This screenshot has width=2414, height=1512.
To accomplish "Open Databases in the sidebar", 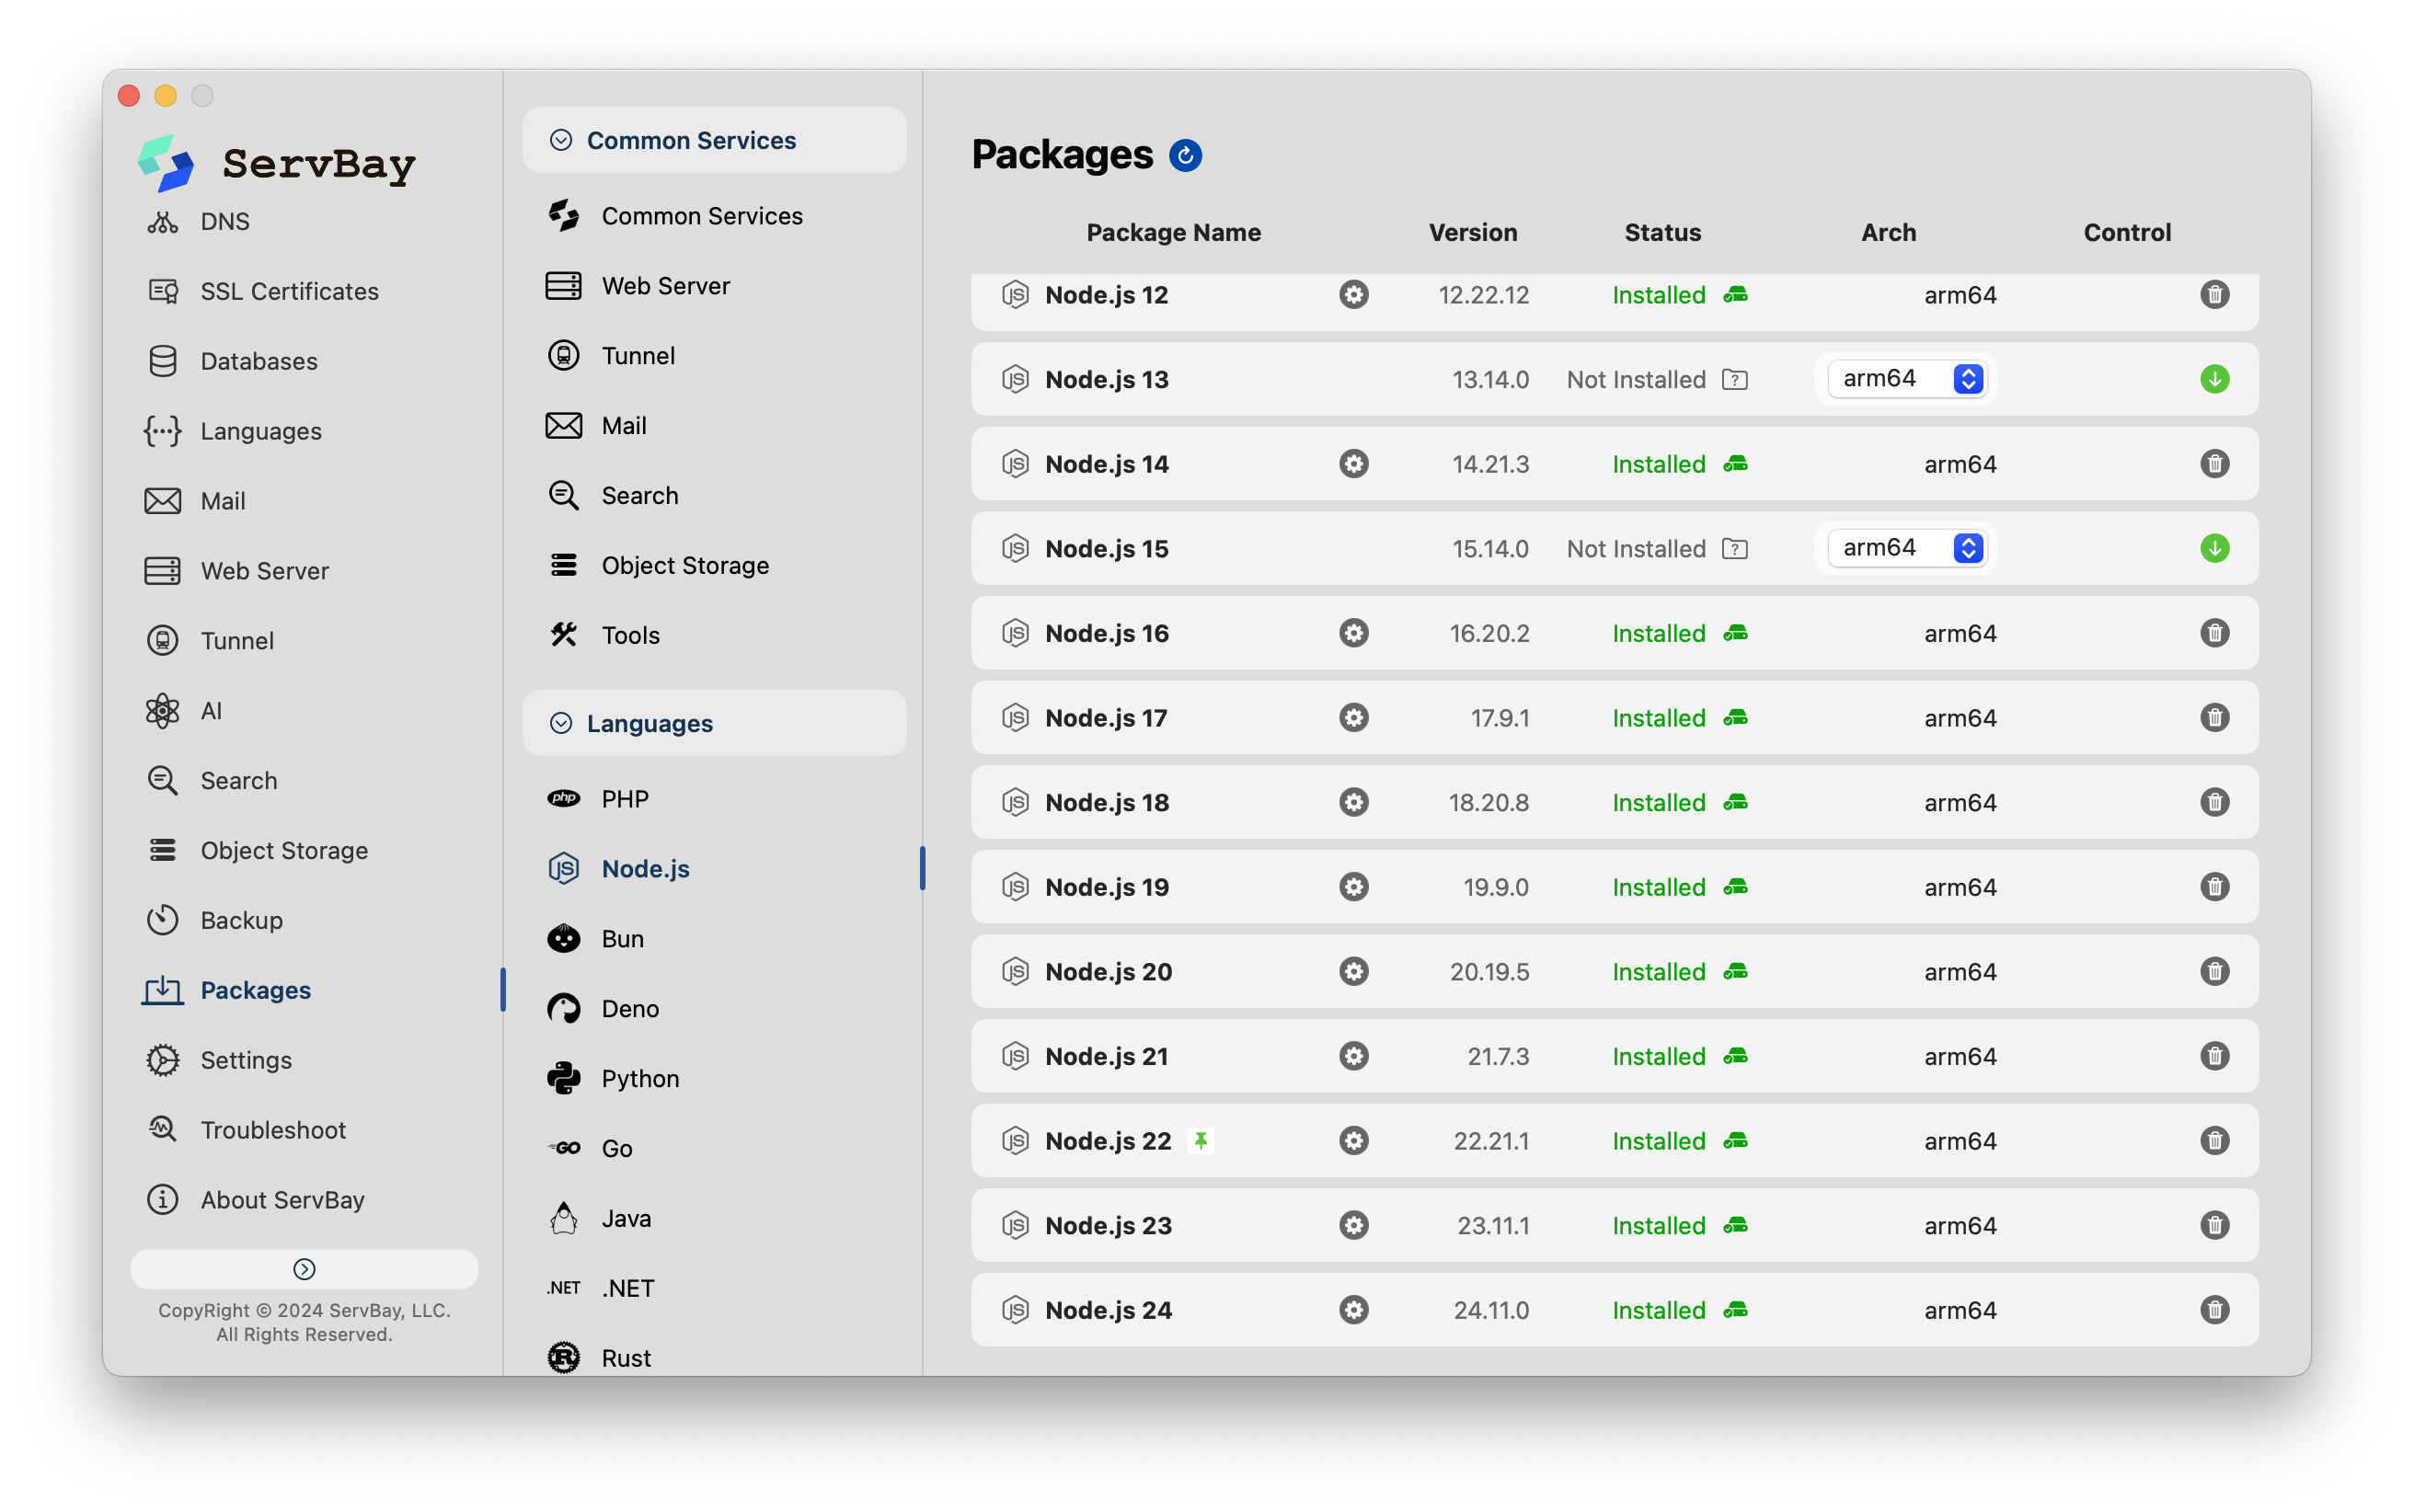I will [258, 361].
